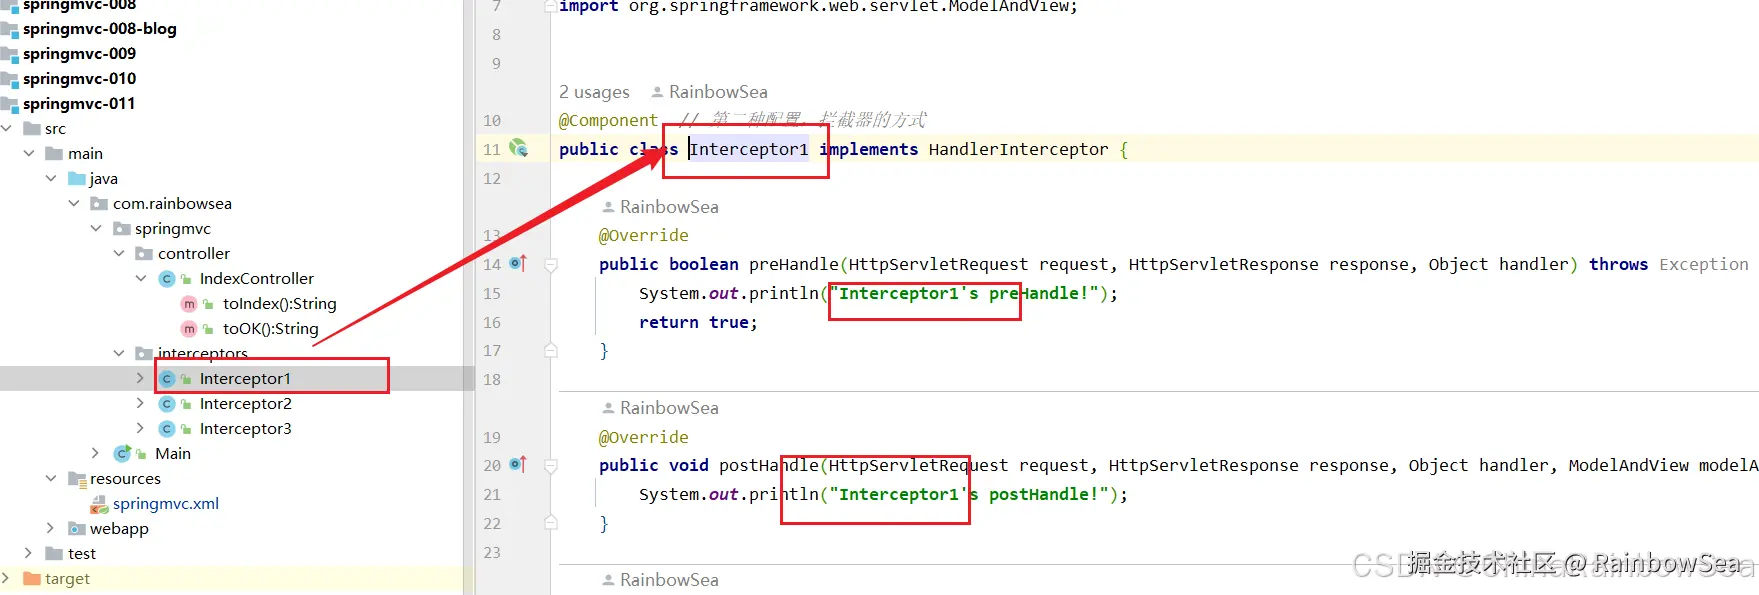Click the Interceptor2 class icon

click(167, 404)
